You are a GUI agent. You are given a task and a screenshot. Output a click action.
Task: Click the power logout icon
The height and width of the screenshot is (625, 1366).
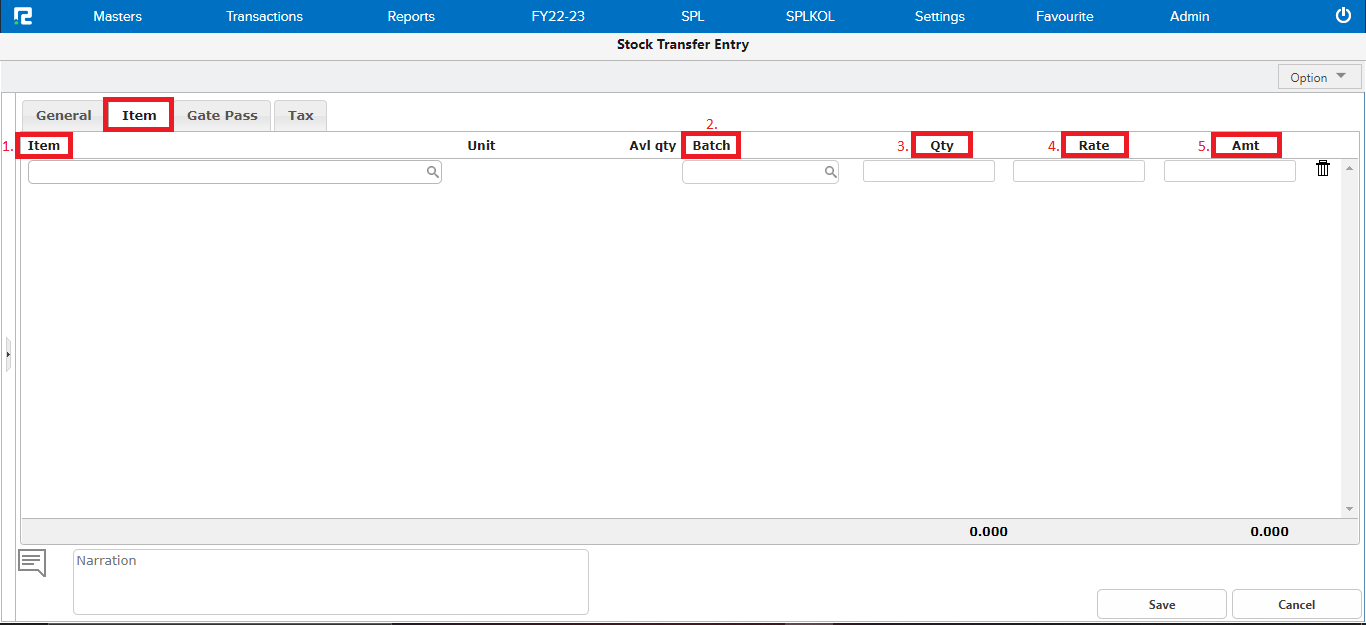[x=1343, y=15]
